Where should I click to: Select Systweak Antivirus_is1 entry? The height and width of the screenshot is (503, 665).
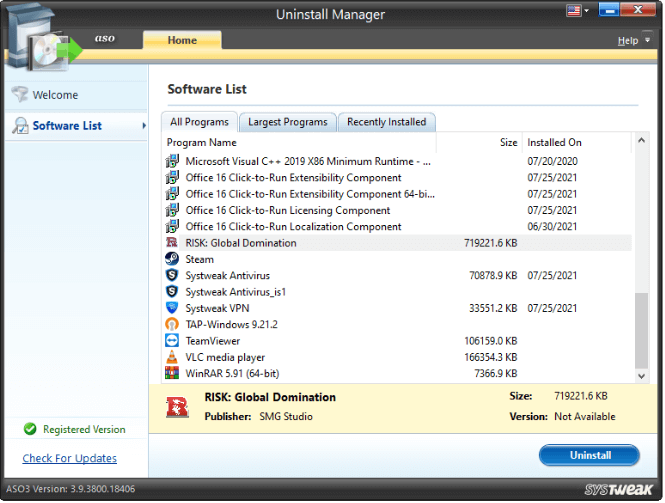pos(398,292)
